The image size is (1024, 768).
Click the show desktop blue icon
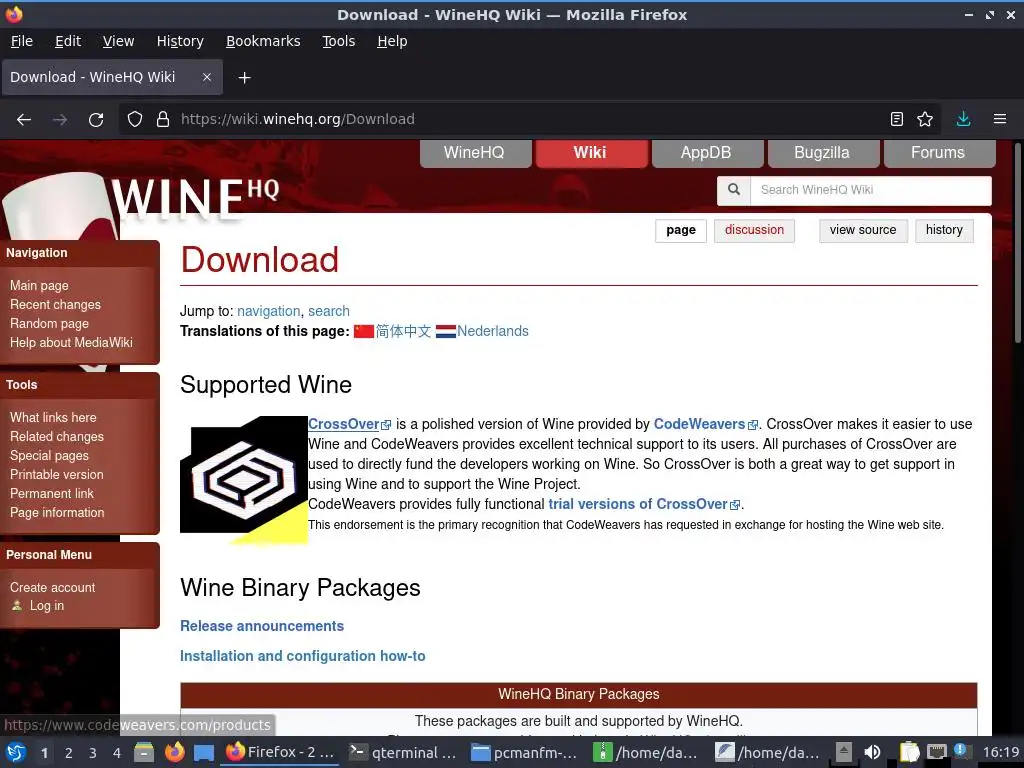(204, 752)
